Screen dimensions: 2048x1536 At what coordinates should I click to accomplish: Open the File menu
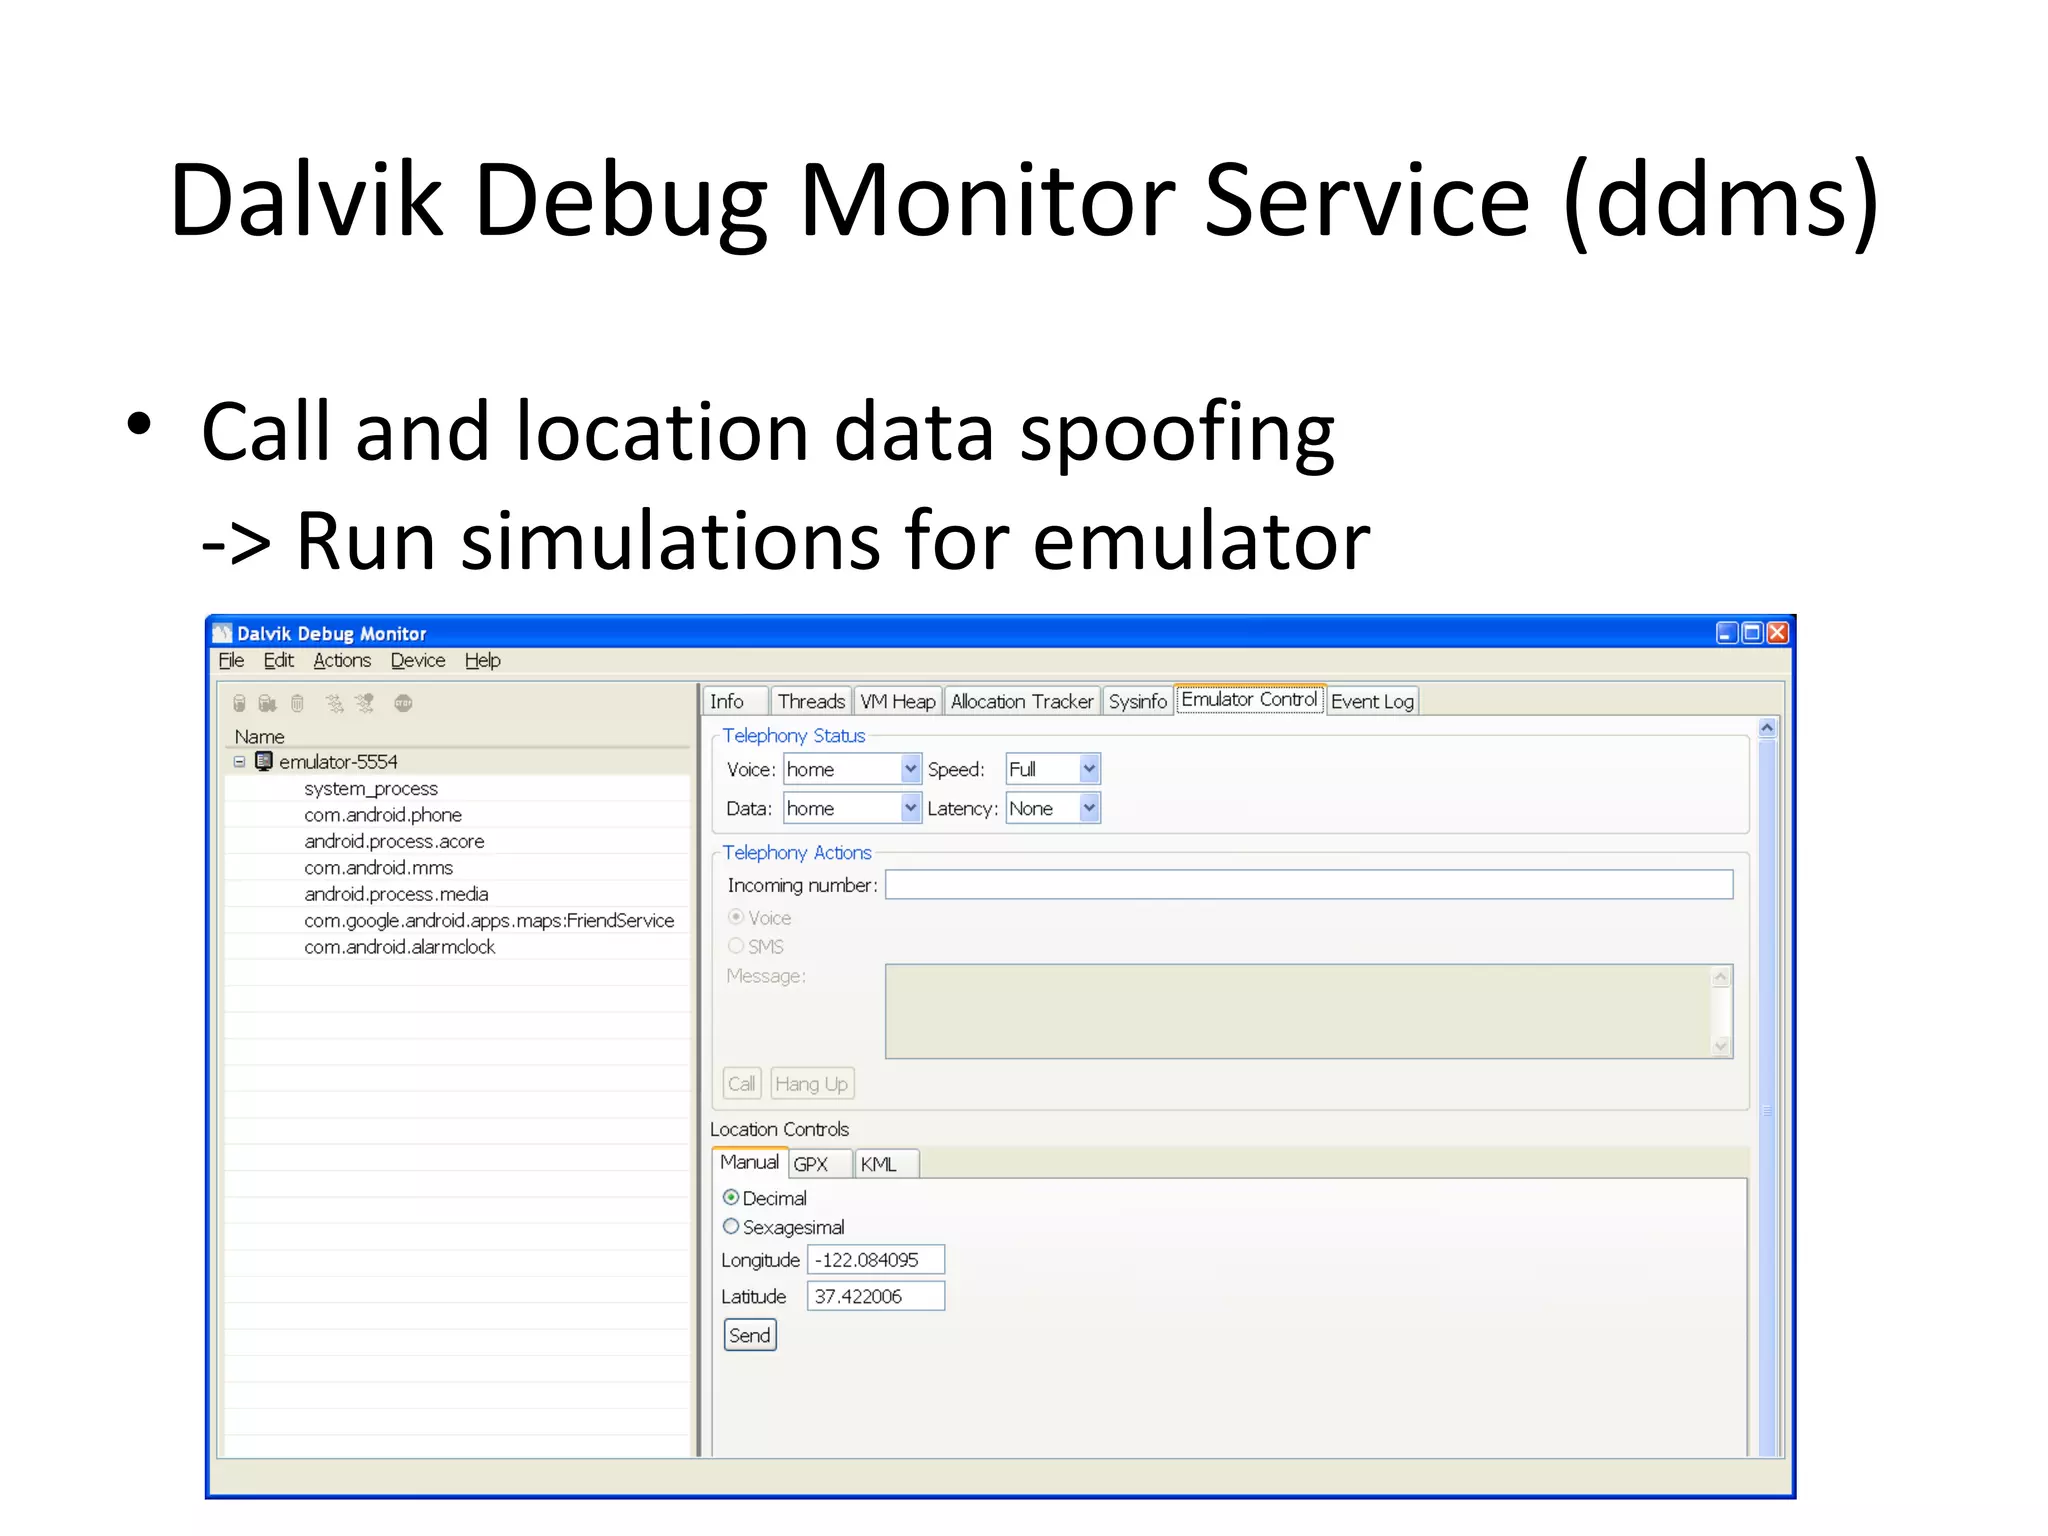click(x=231, y=660)
